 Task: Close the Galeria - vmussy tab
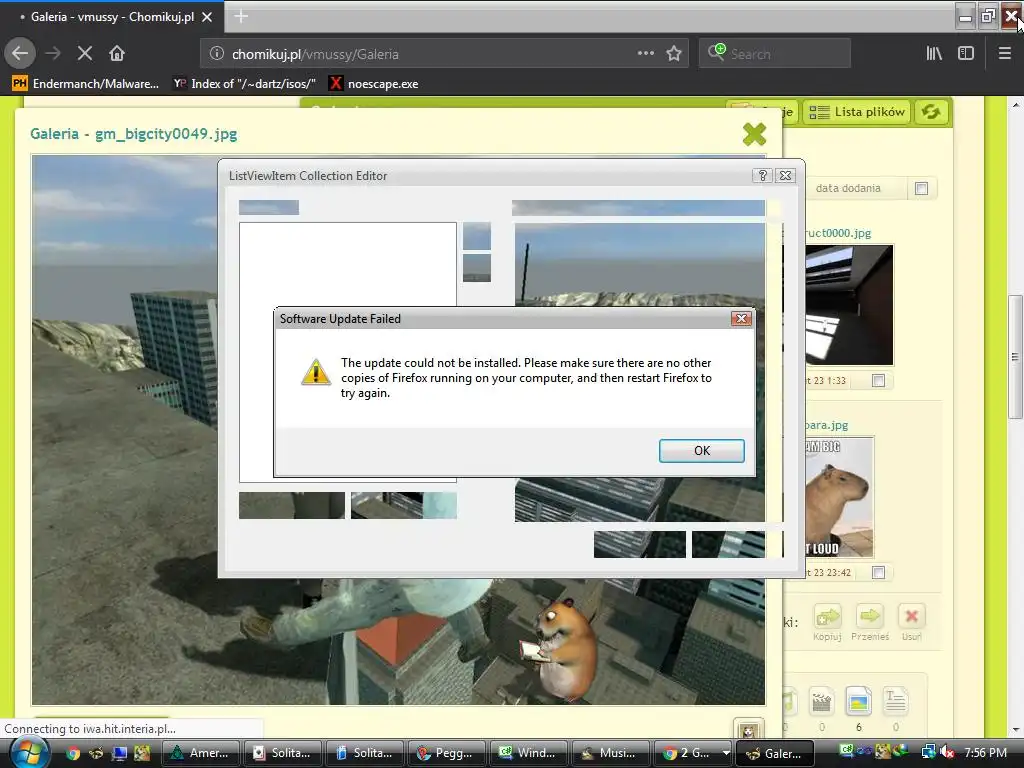(207, 17)
